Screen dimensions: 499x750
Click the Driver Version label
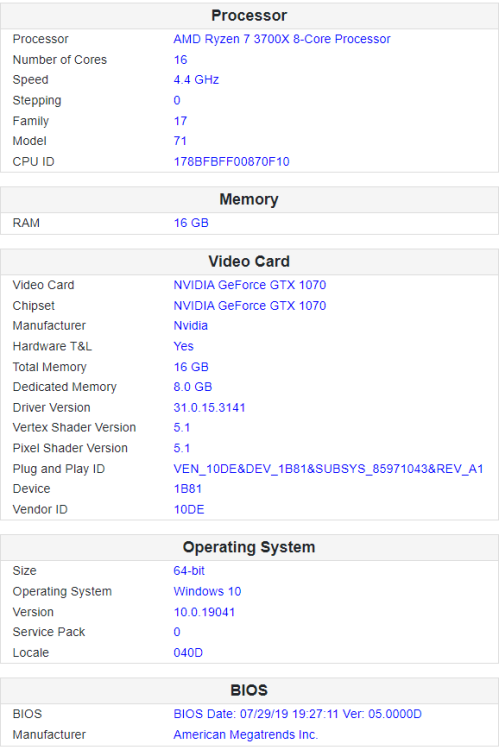click(x=52, y=408)
